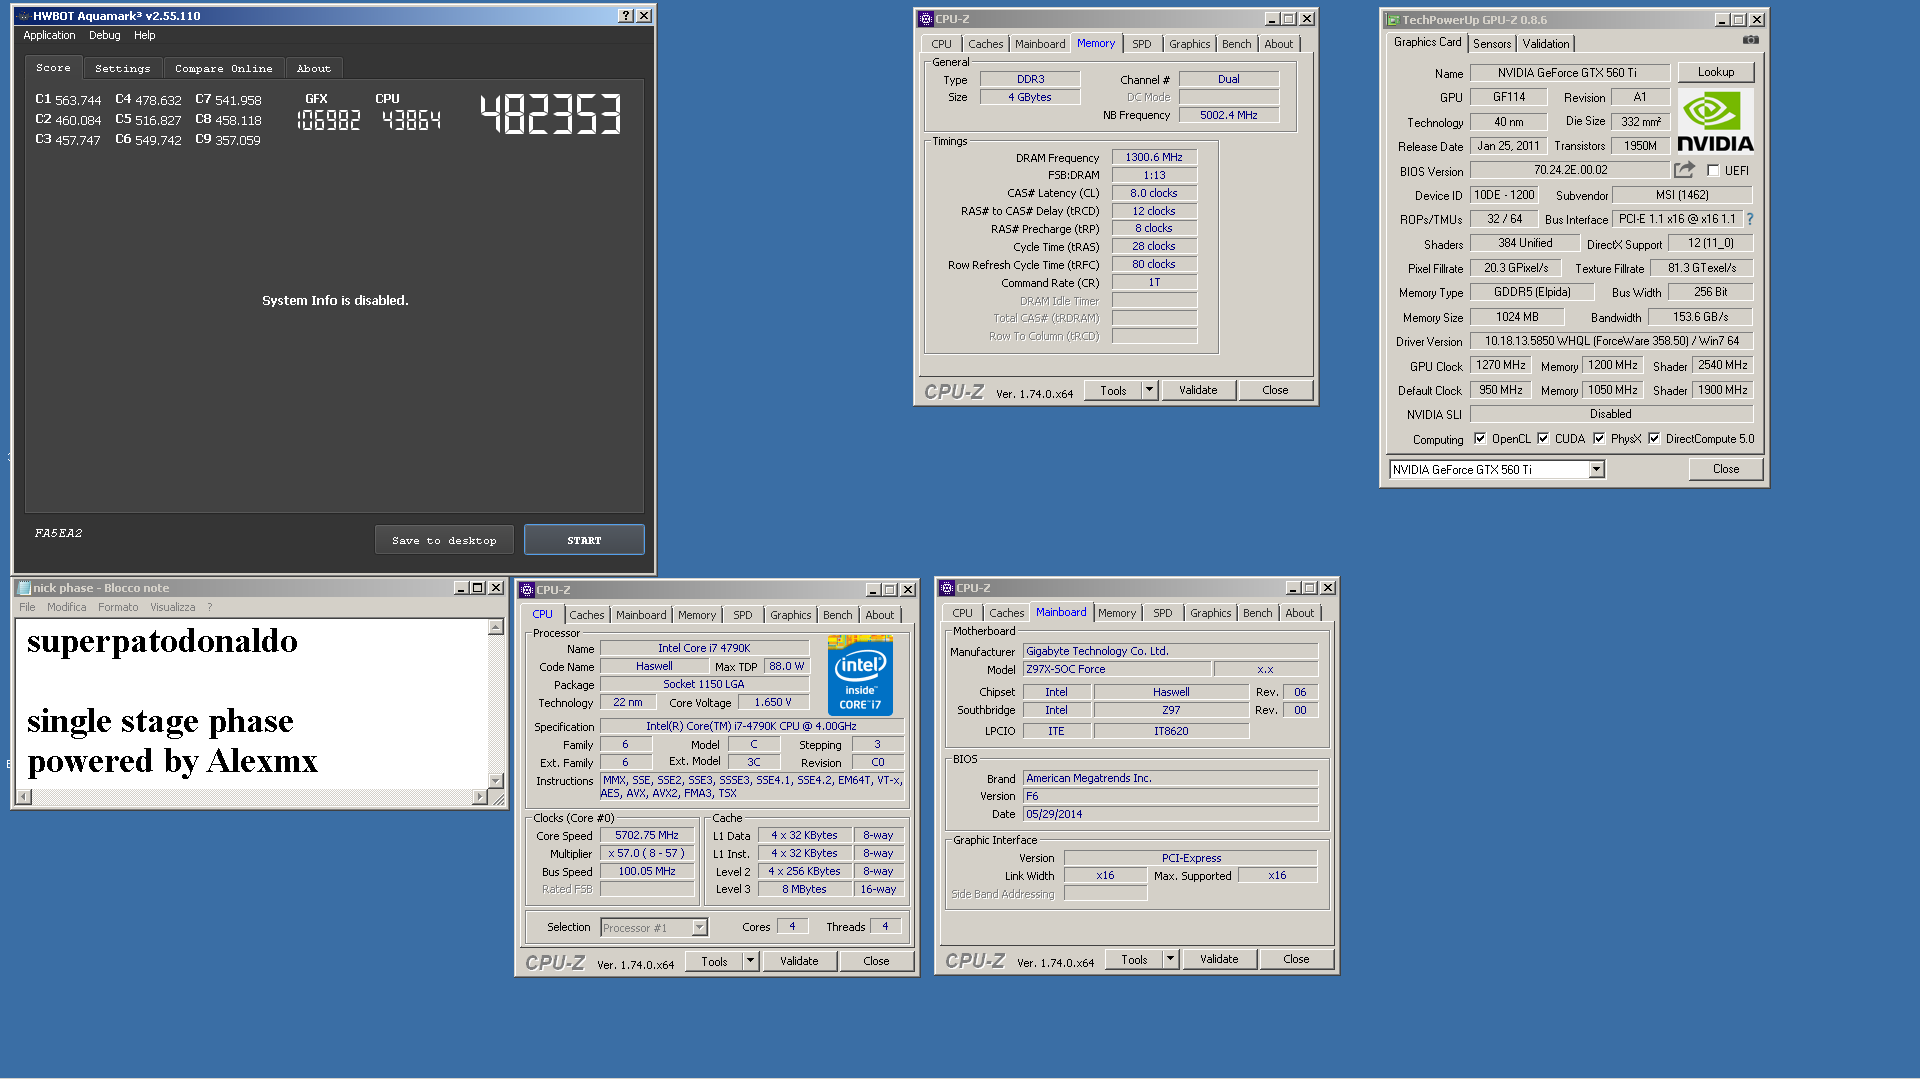Click the Z97X-SOC Force model field
This screenshot has height=1080, width=1920.
[1117, 669]
